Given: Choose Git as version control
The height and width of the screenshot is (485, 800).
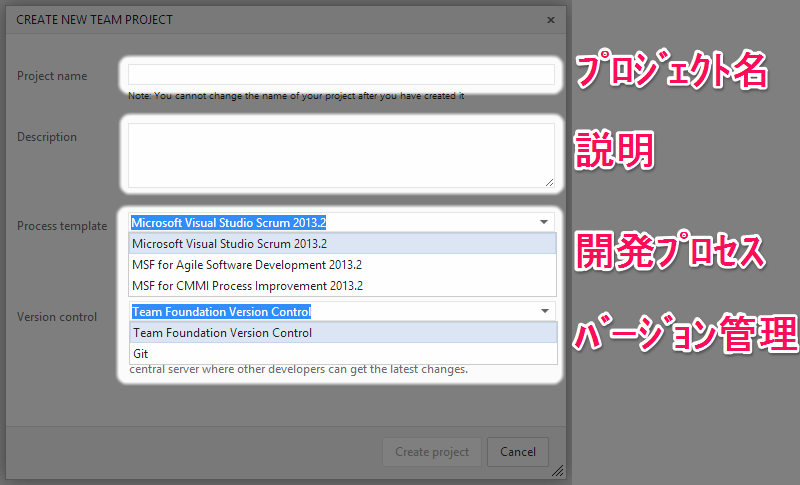Looking at the screenshot, I should (x=343, y=353).
